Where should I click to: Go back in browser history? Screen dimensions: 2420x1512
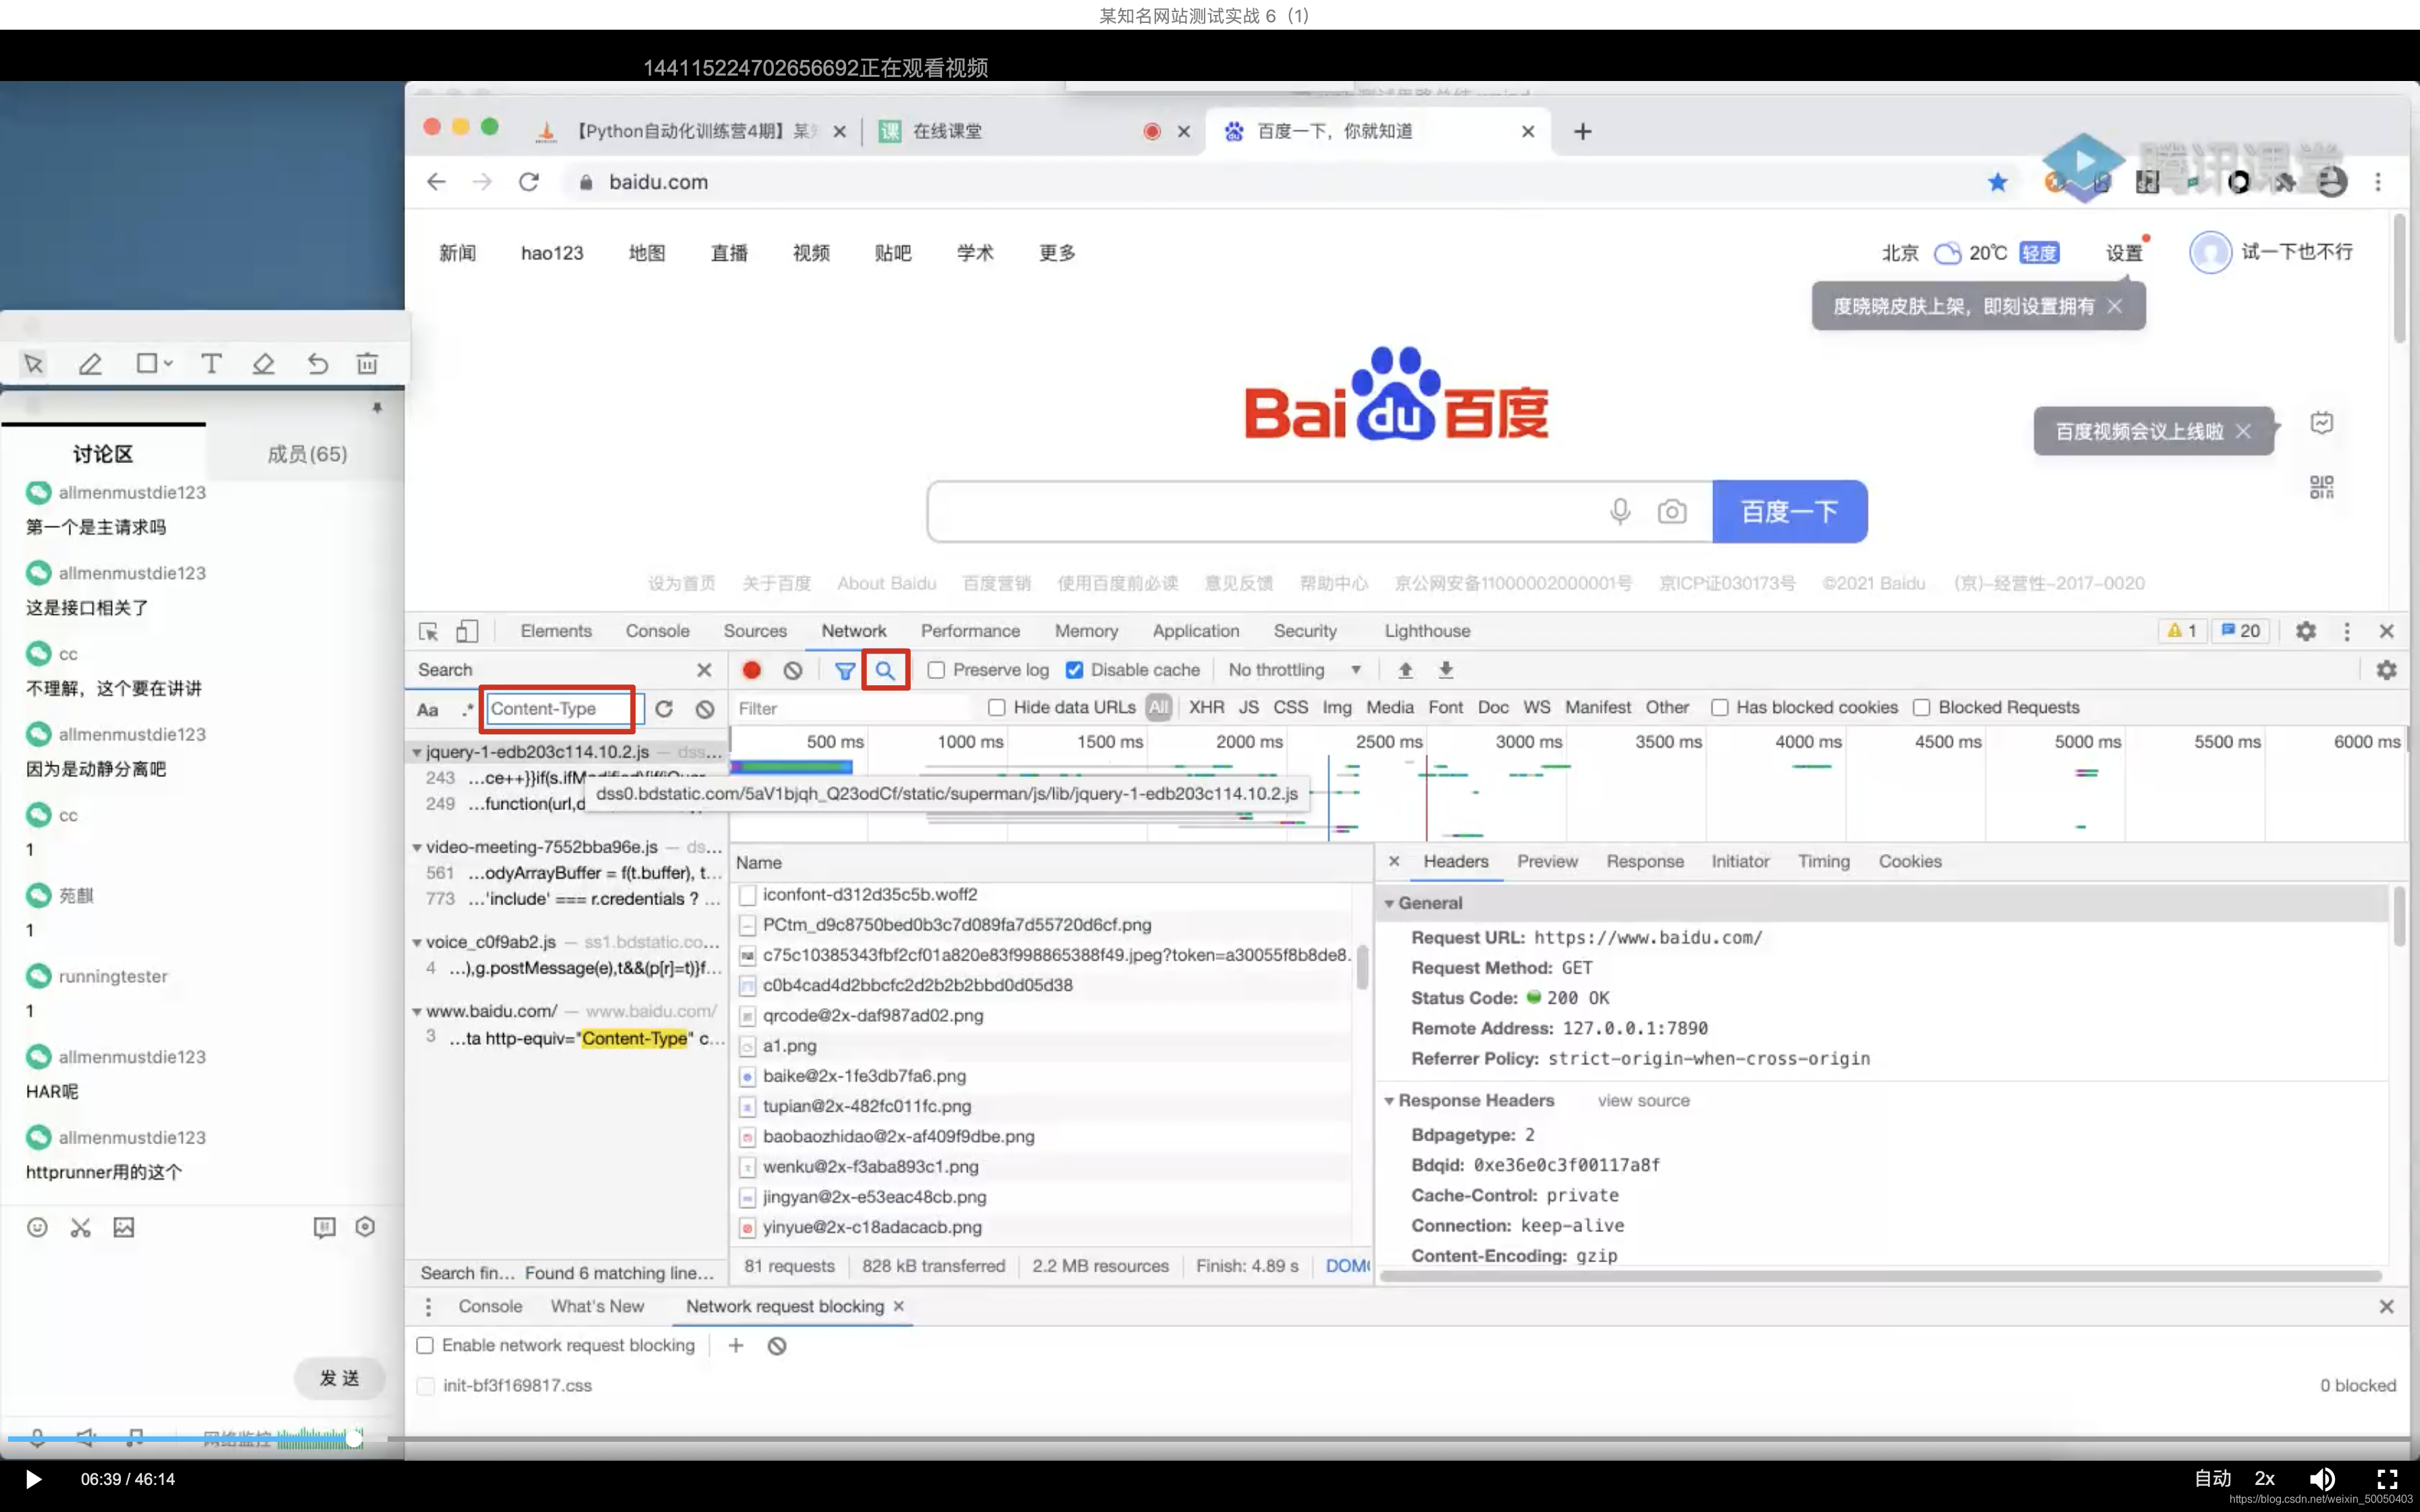[436, 182]
